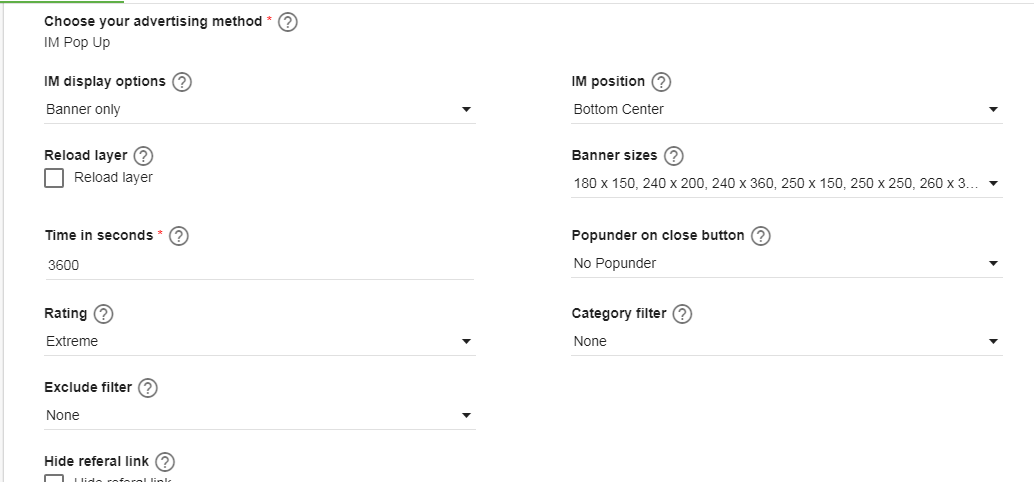Open the Banner sizes multi-select dropdown

786,183
